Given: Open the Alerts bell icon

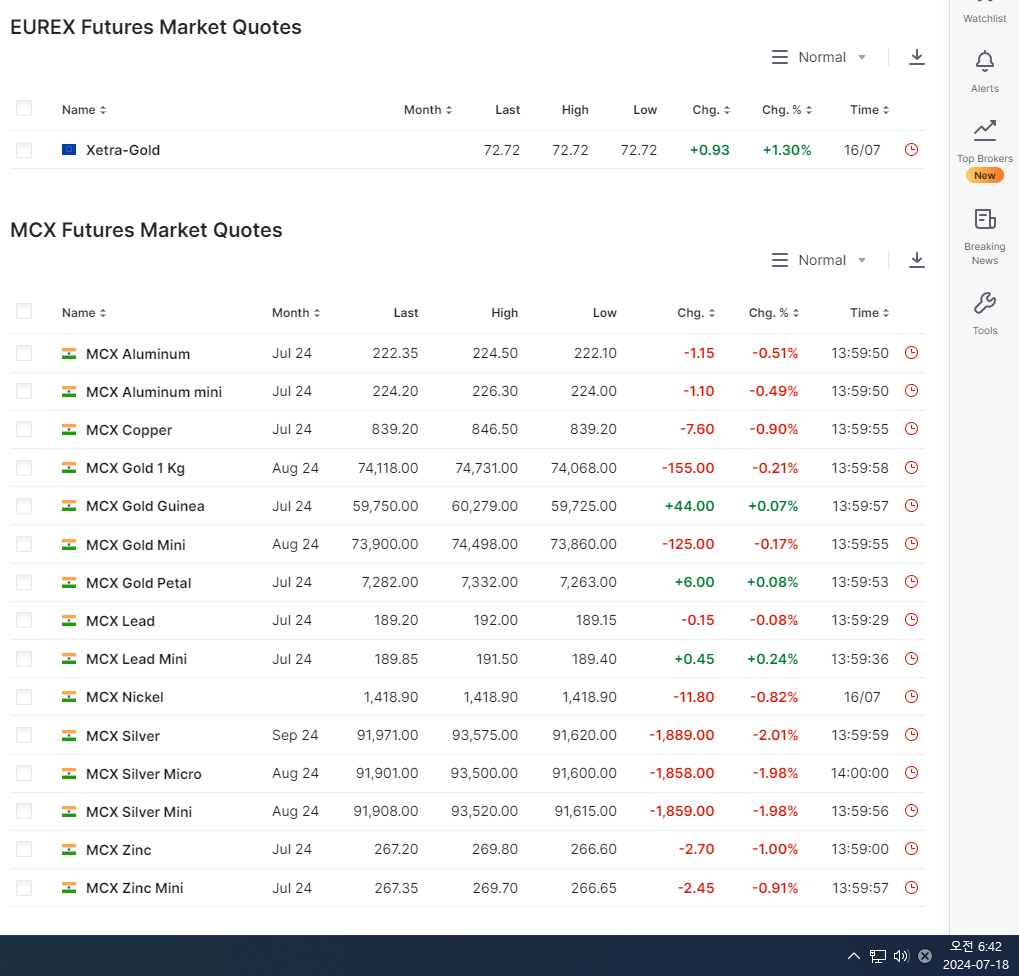Looking at the screenshot, I should point(985,62).
